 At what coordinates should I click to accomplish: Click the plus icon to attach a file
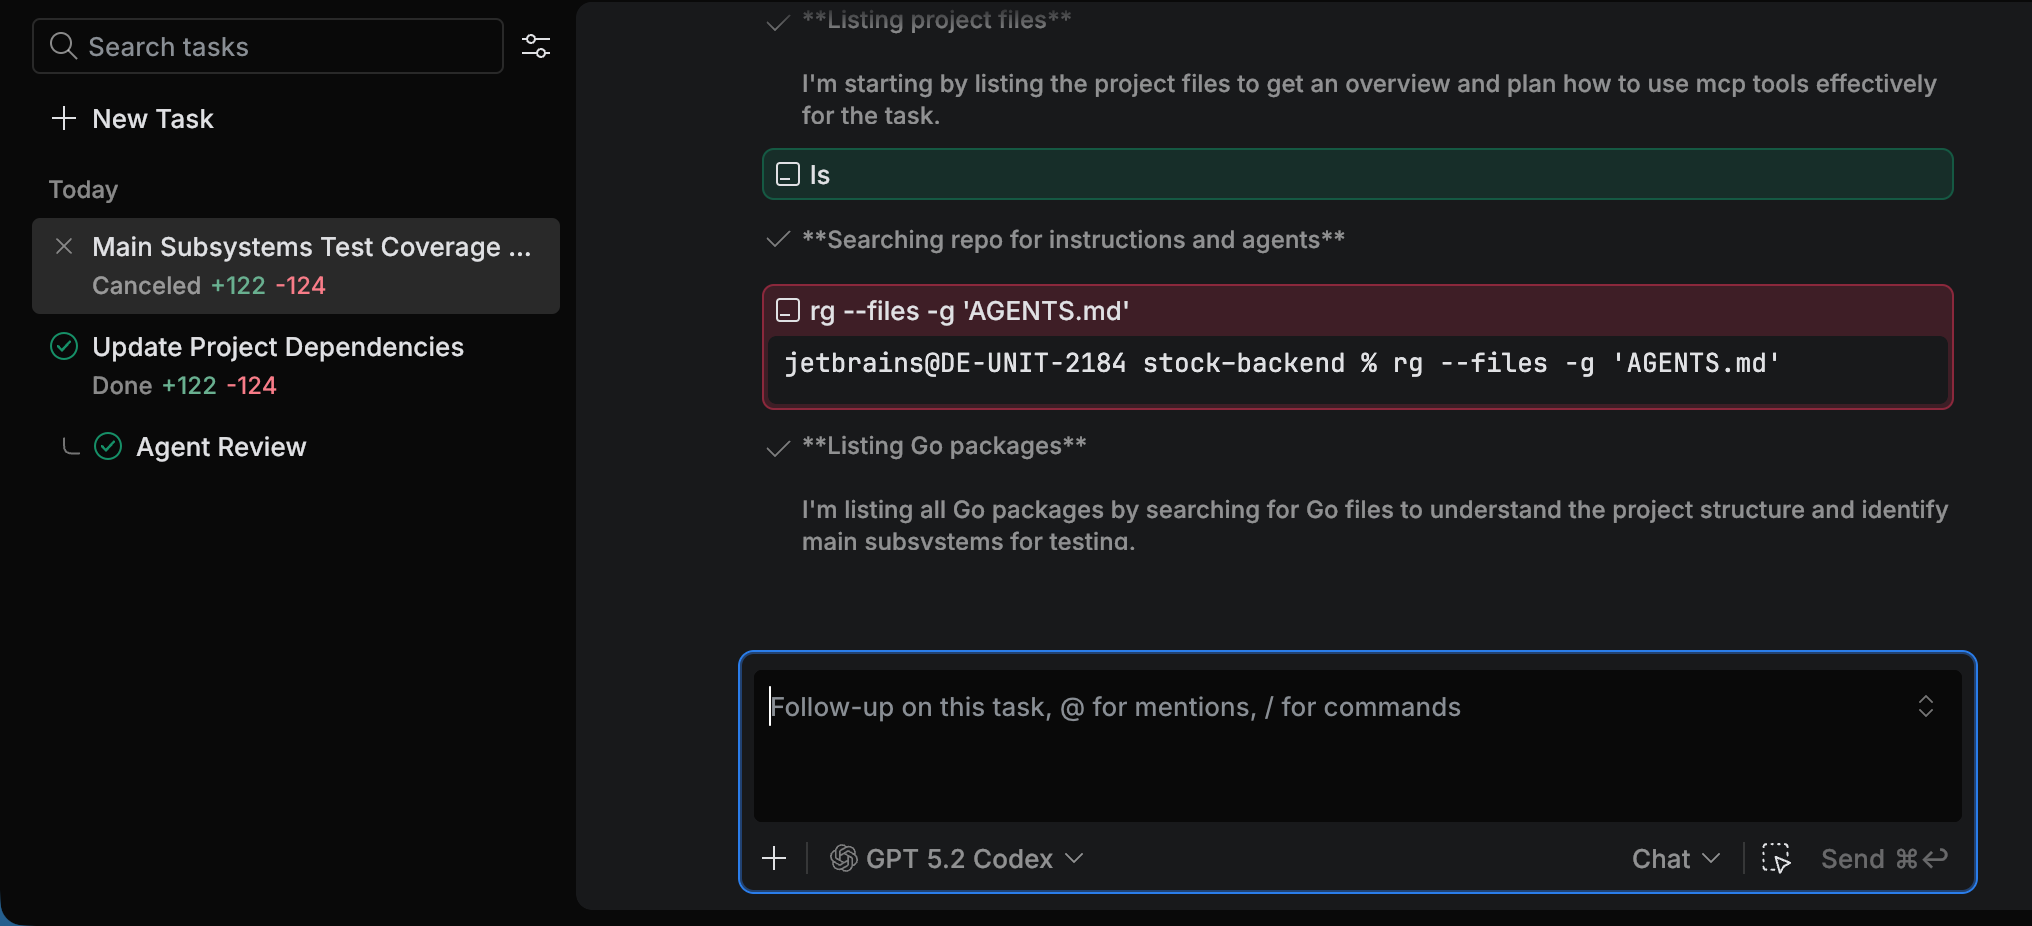tap(774, 858)
